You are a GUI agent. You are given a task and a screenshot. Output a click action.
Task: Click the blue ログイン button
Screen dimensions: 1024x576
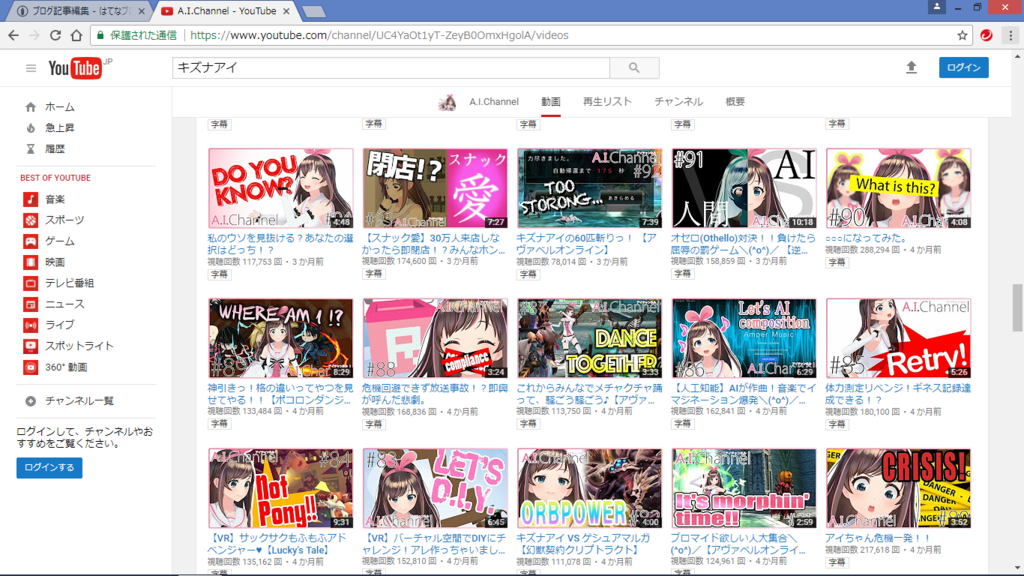(964, 67)
